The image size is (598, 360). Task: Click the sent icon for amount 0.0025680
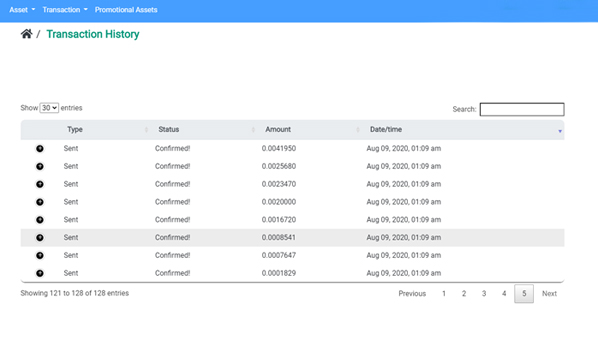[x=40, y=166]
